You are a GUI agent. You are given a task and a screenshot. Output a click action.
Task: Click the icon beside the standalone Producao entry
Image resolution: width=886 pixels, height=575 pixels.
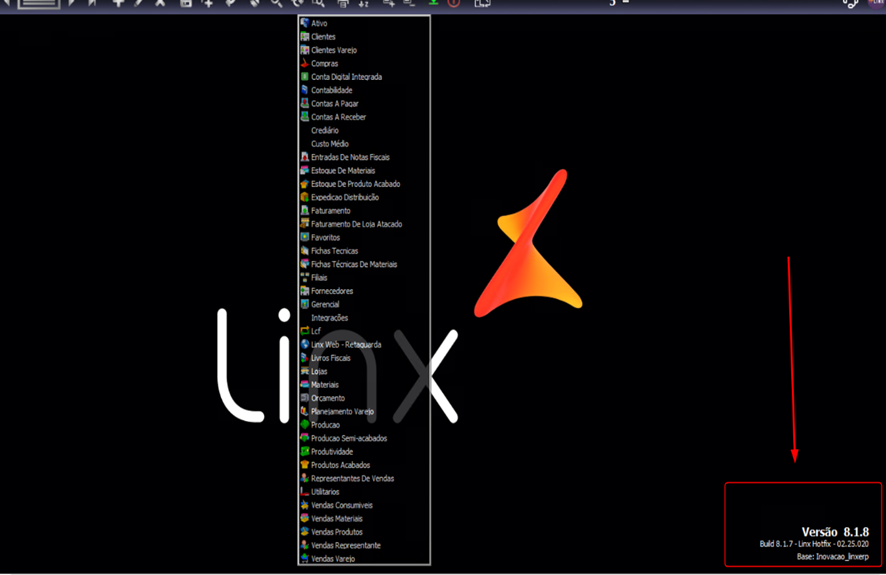[x=305, y=424]
